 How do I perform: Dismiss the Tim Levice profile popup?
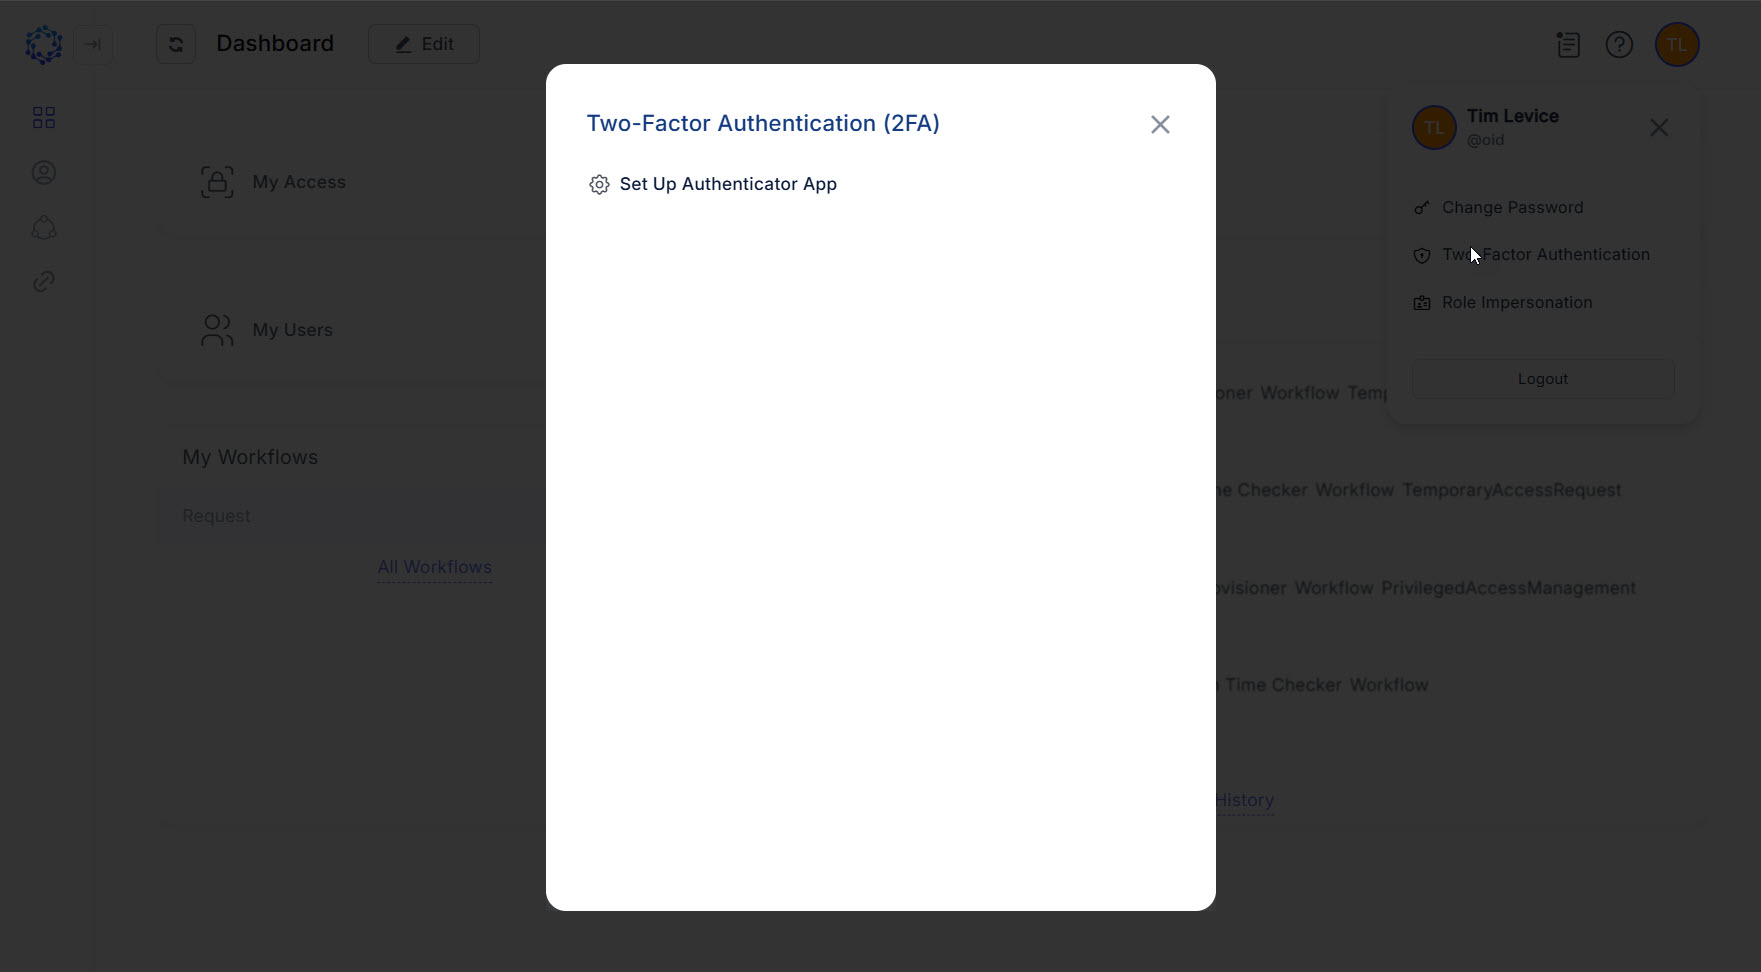click(x=1659, y=127)
